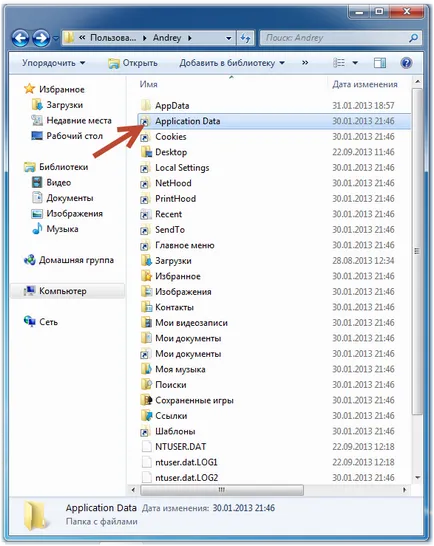Select Библиотеки in navigation pane
This screenshot has width=434, height=546.
63,167
